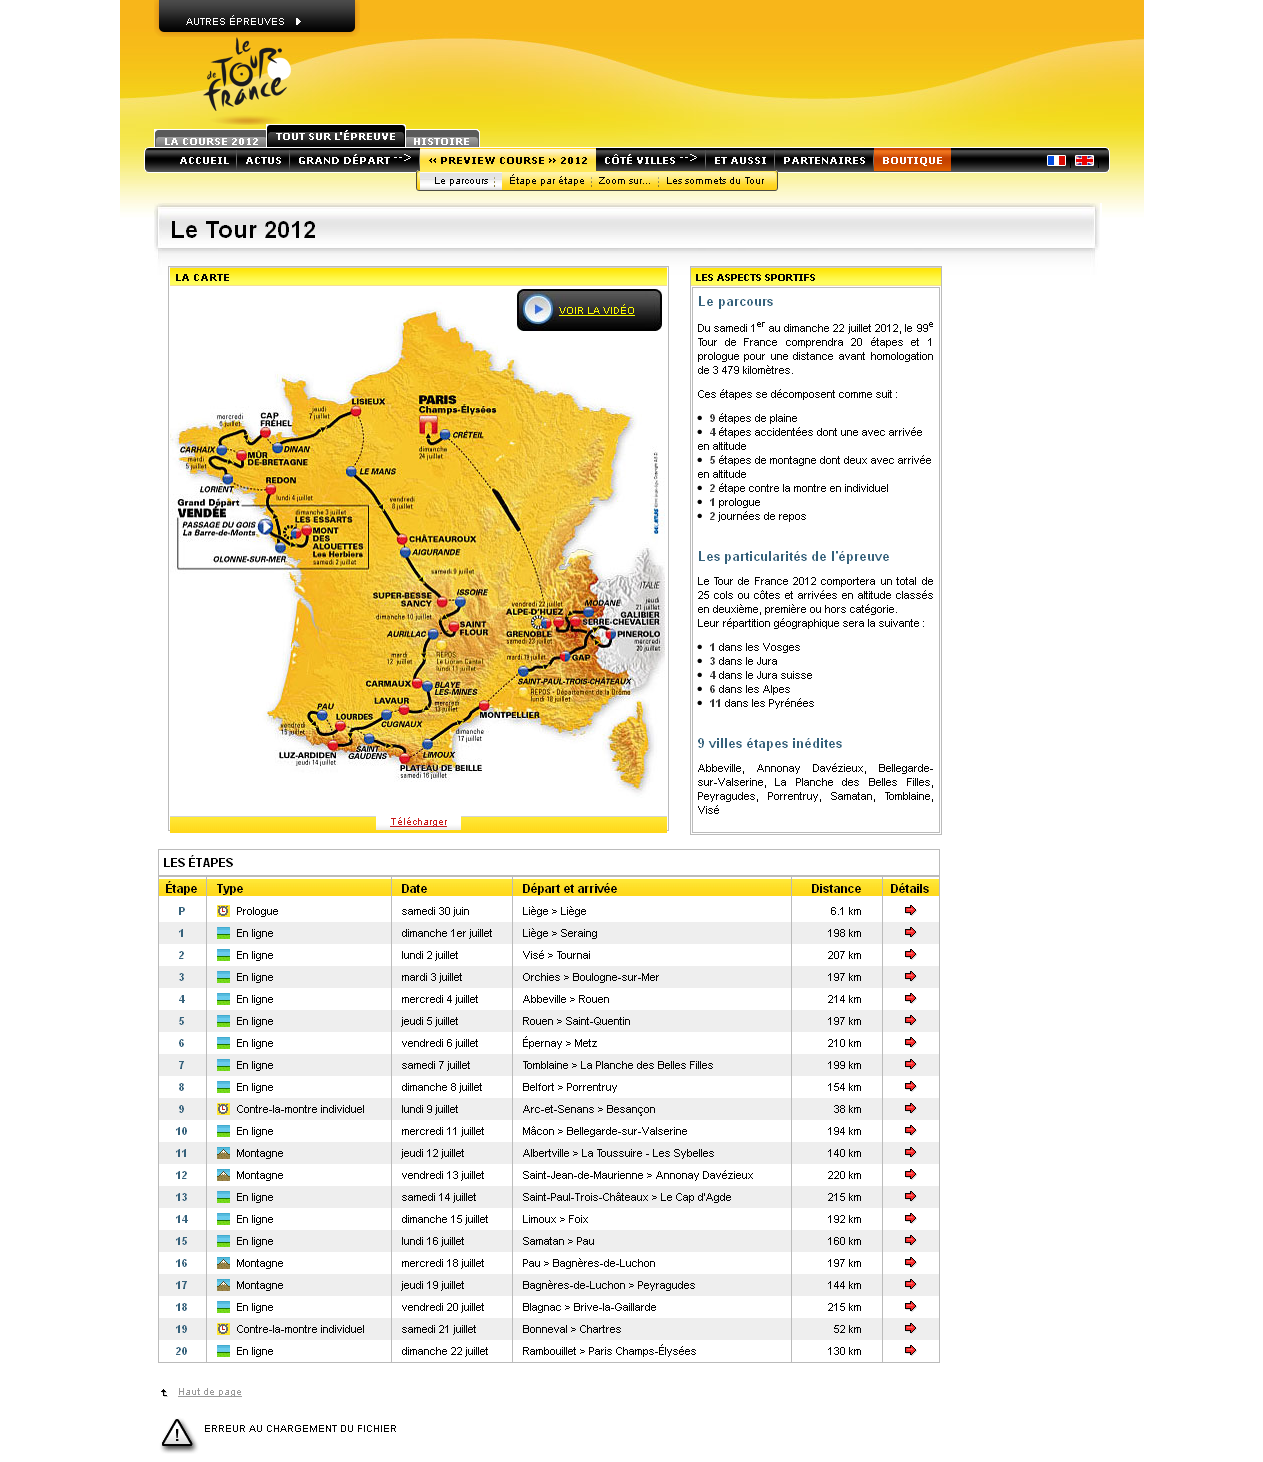
Task: Click stage number 20 in the table
Action: click(181, 1351)
